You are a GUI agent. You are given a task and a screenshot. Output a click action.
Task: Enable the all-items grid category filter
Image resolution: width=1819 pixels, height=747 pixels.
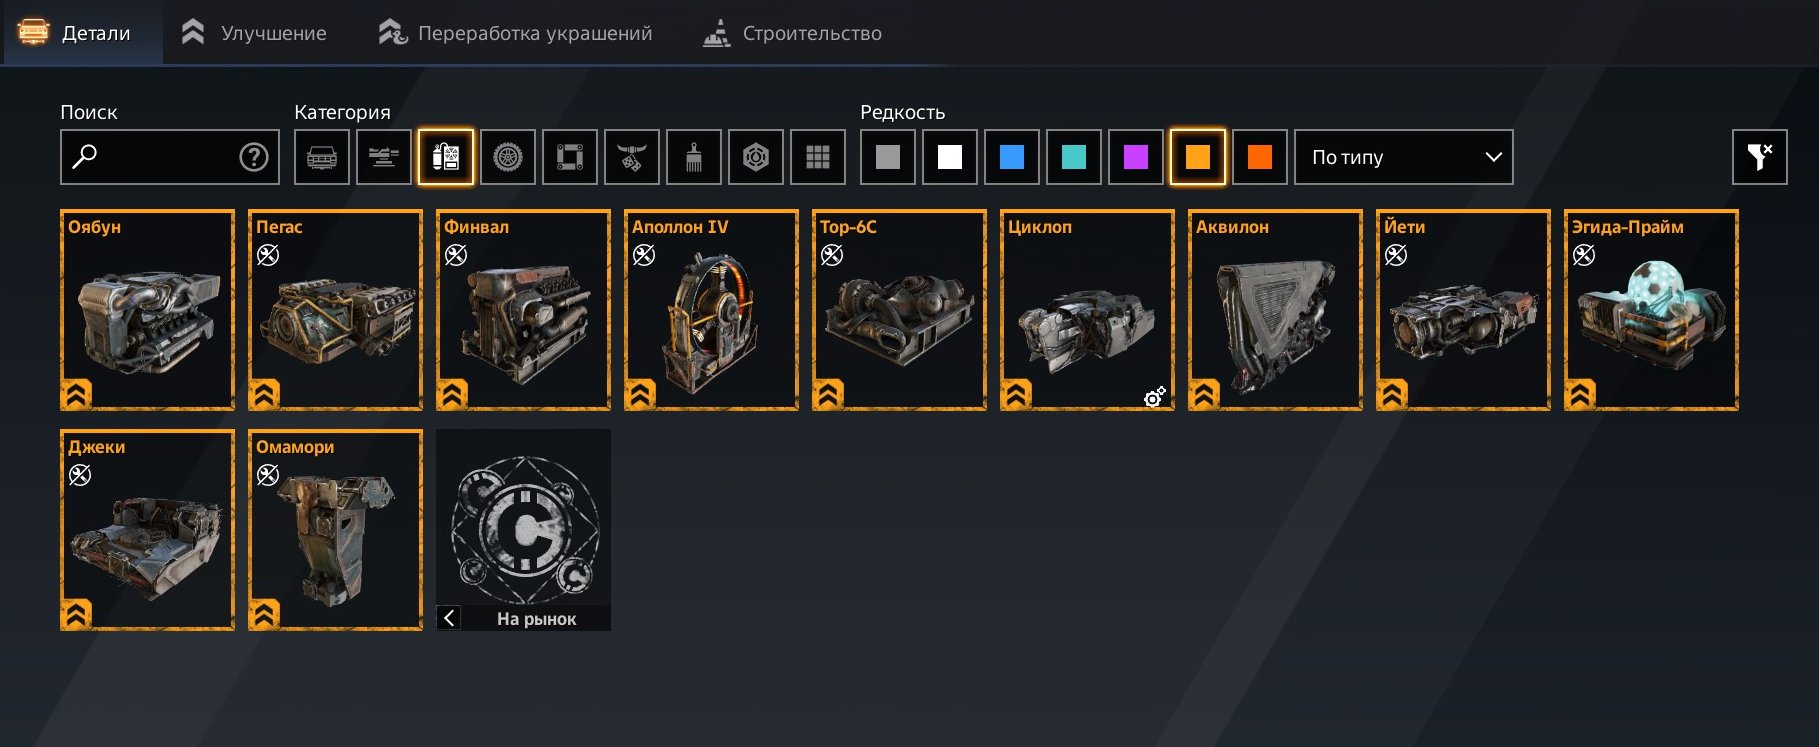pos(818,157)
